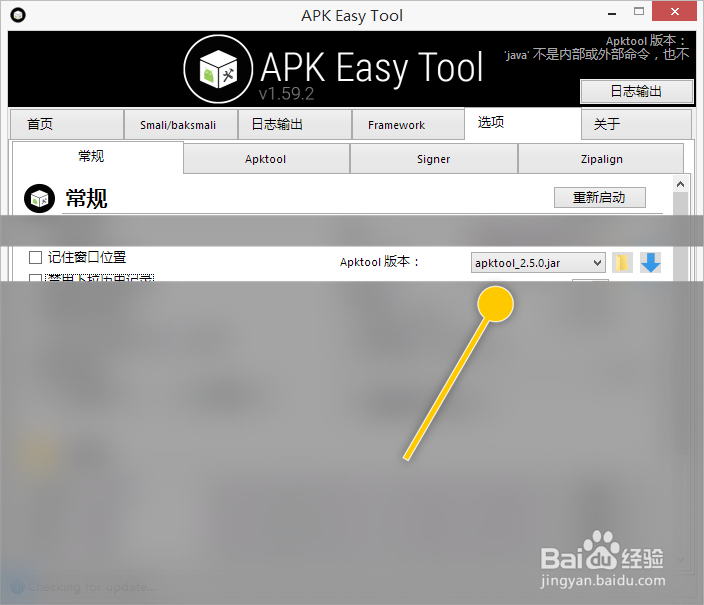Click the 日志输出 button in the banner

click(637, 92)
